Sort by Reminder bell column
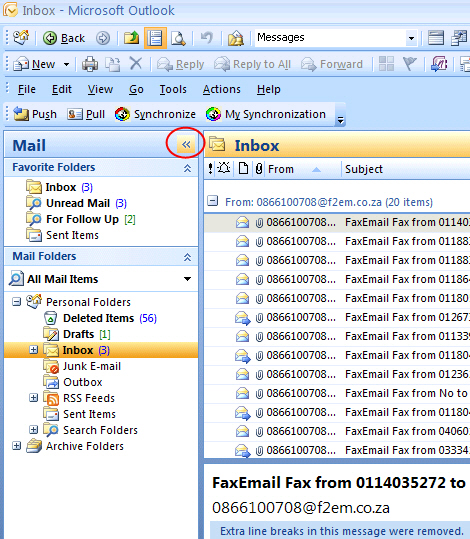Screen dimensions: 470x539 224,169
